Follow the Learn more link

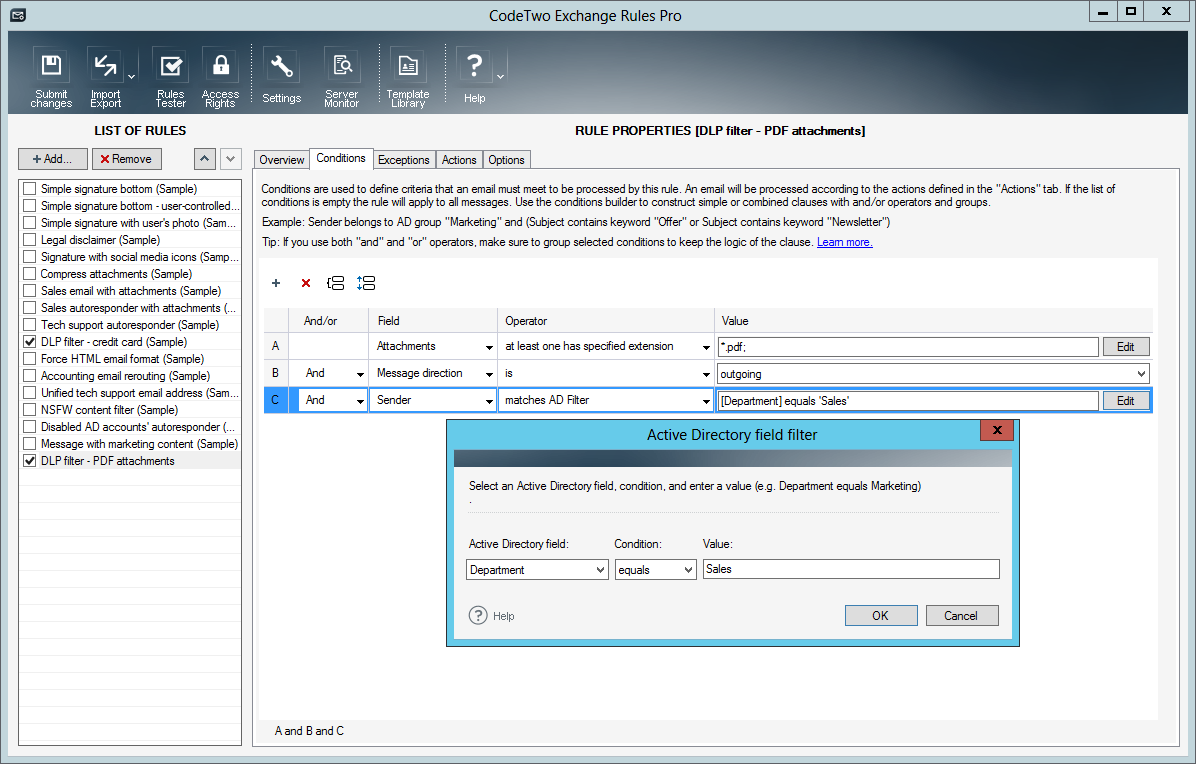[x=844, y=242]
